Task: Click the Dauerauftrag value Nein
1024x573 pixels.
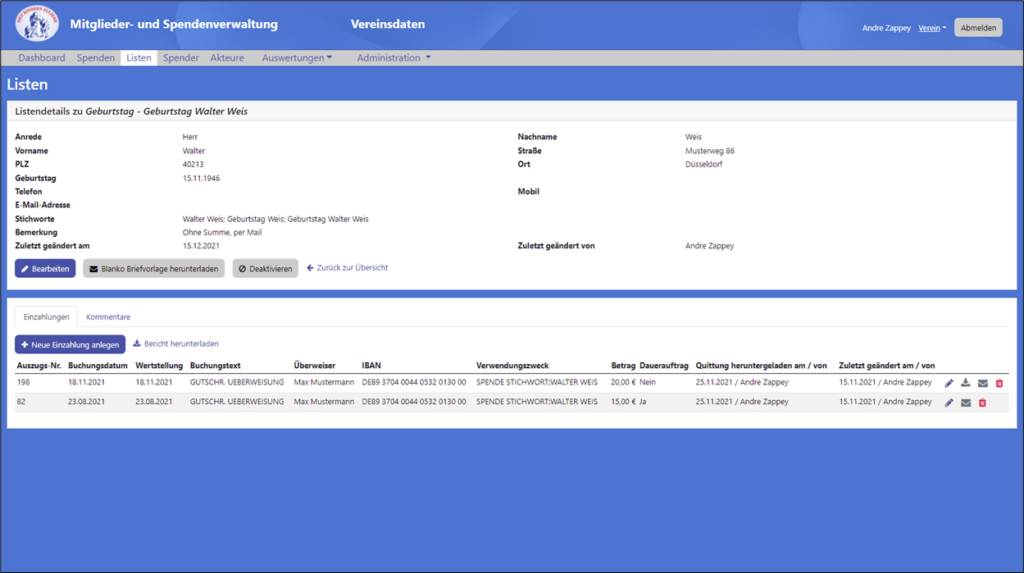Action: [x=648, y=382]
